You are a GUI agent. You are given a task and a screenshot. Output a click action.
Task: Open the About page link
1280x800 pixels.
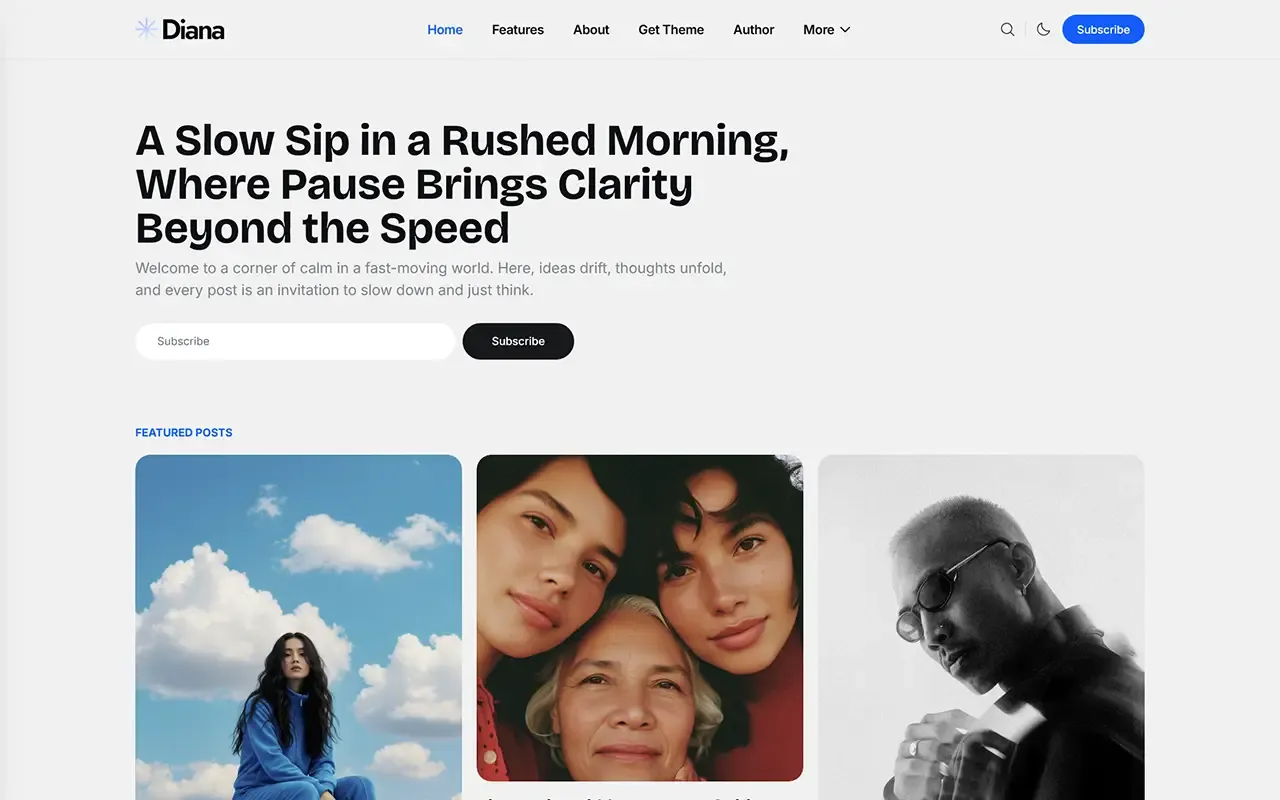click(x=591, y=30)
